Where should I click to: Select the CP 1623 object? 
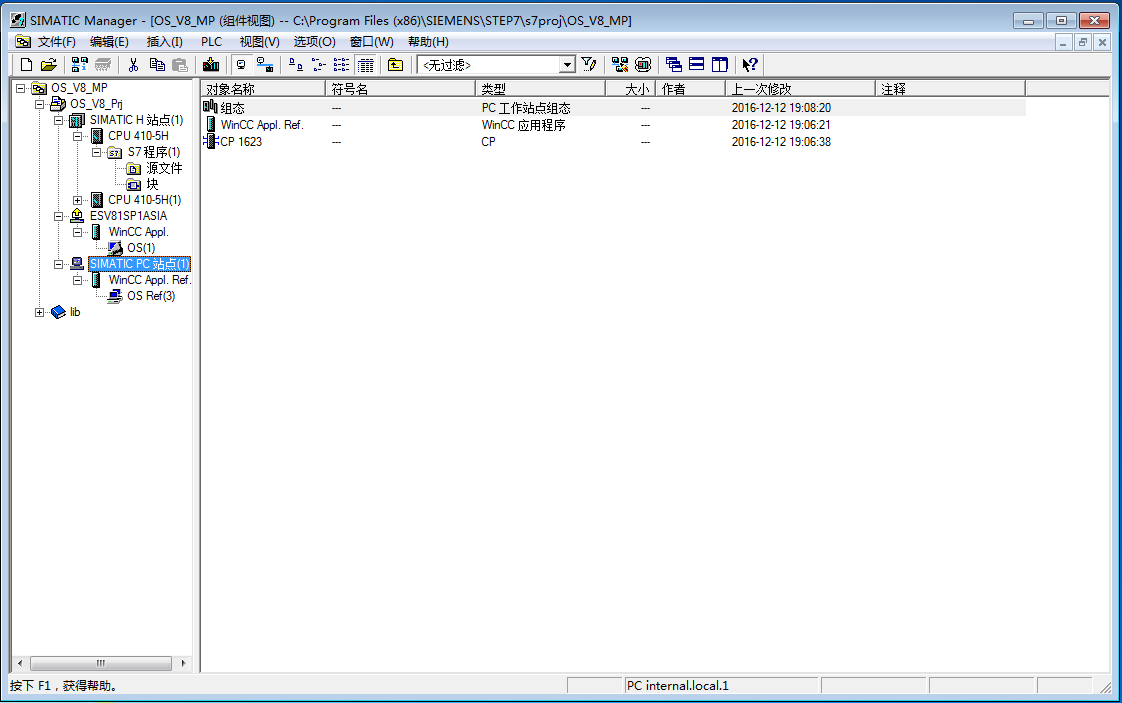[x=241, y=142]
